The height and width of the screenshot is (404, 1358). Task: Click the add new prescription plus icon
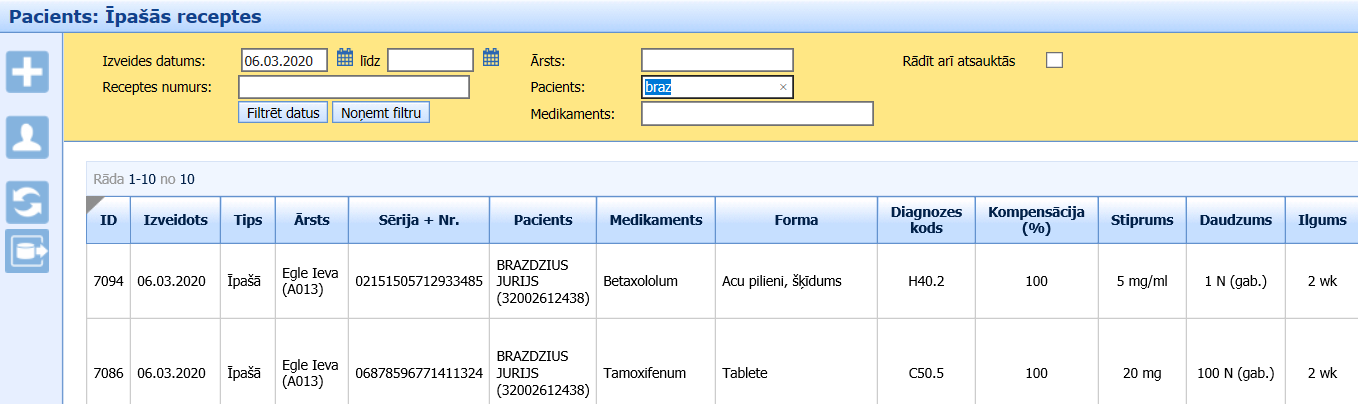point(27,73)
